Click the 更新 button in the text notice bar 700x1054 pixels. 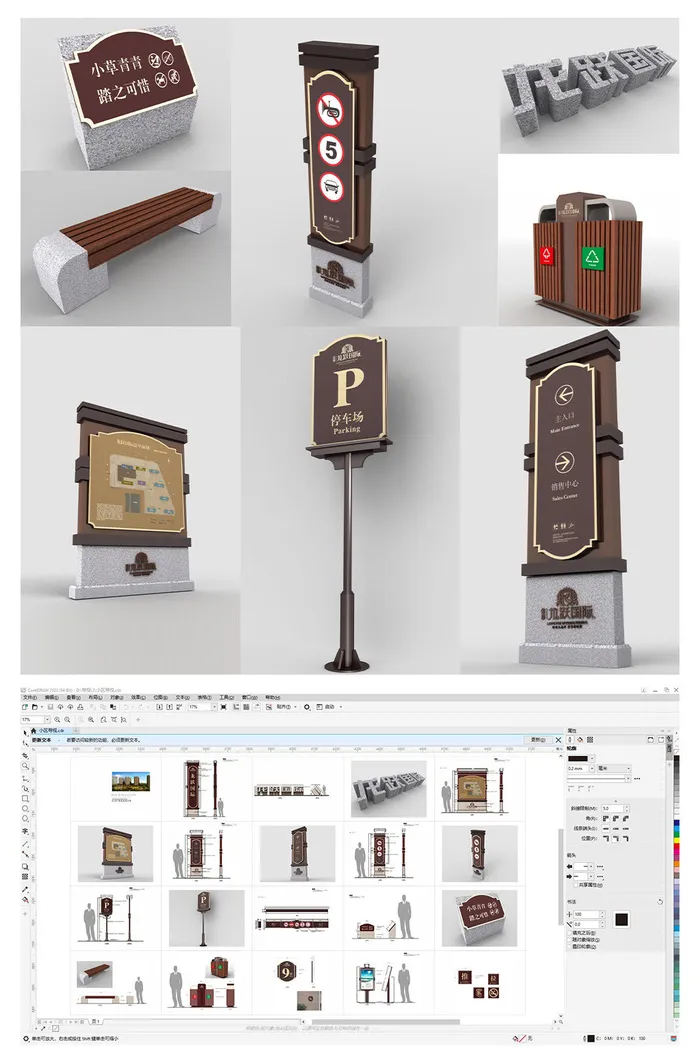pos(537,741)
